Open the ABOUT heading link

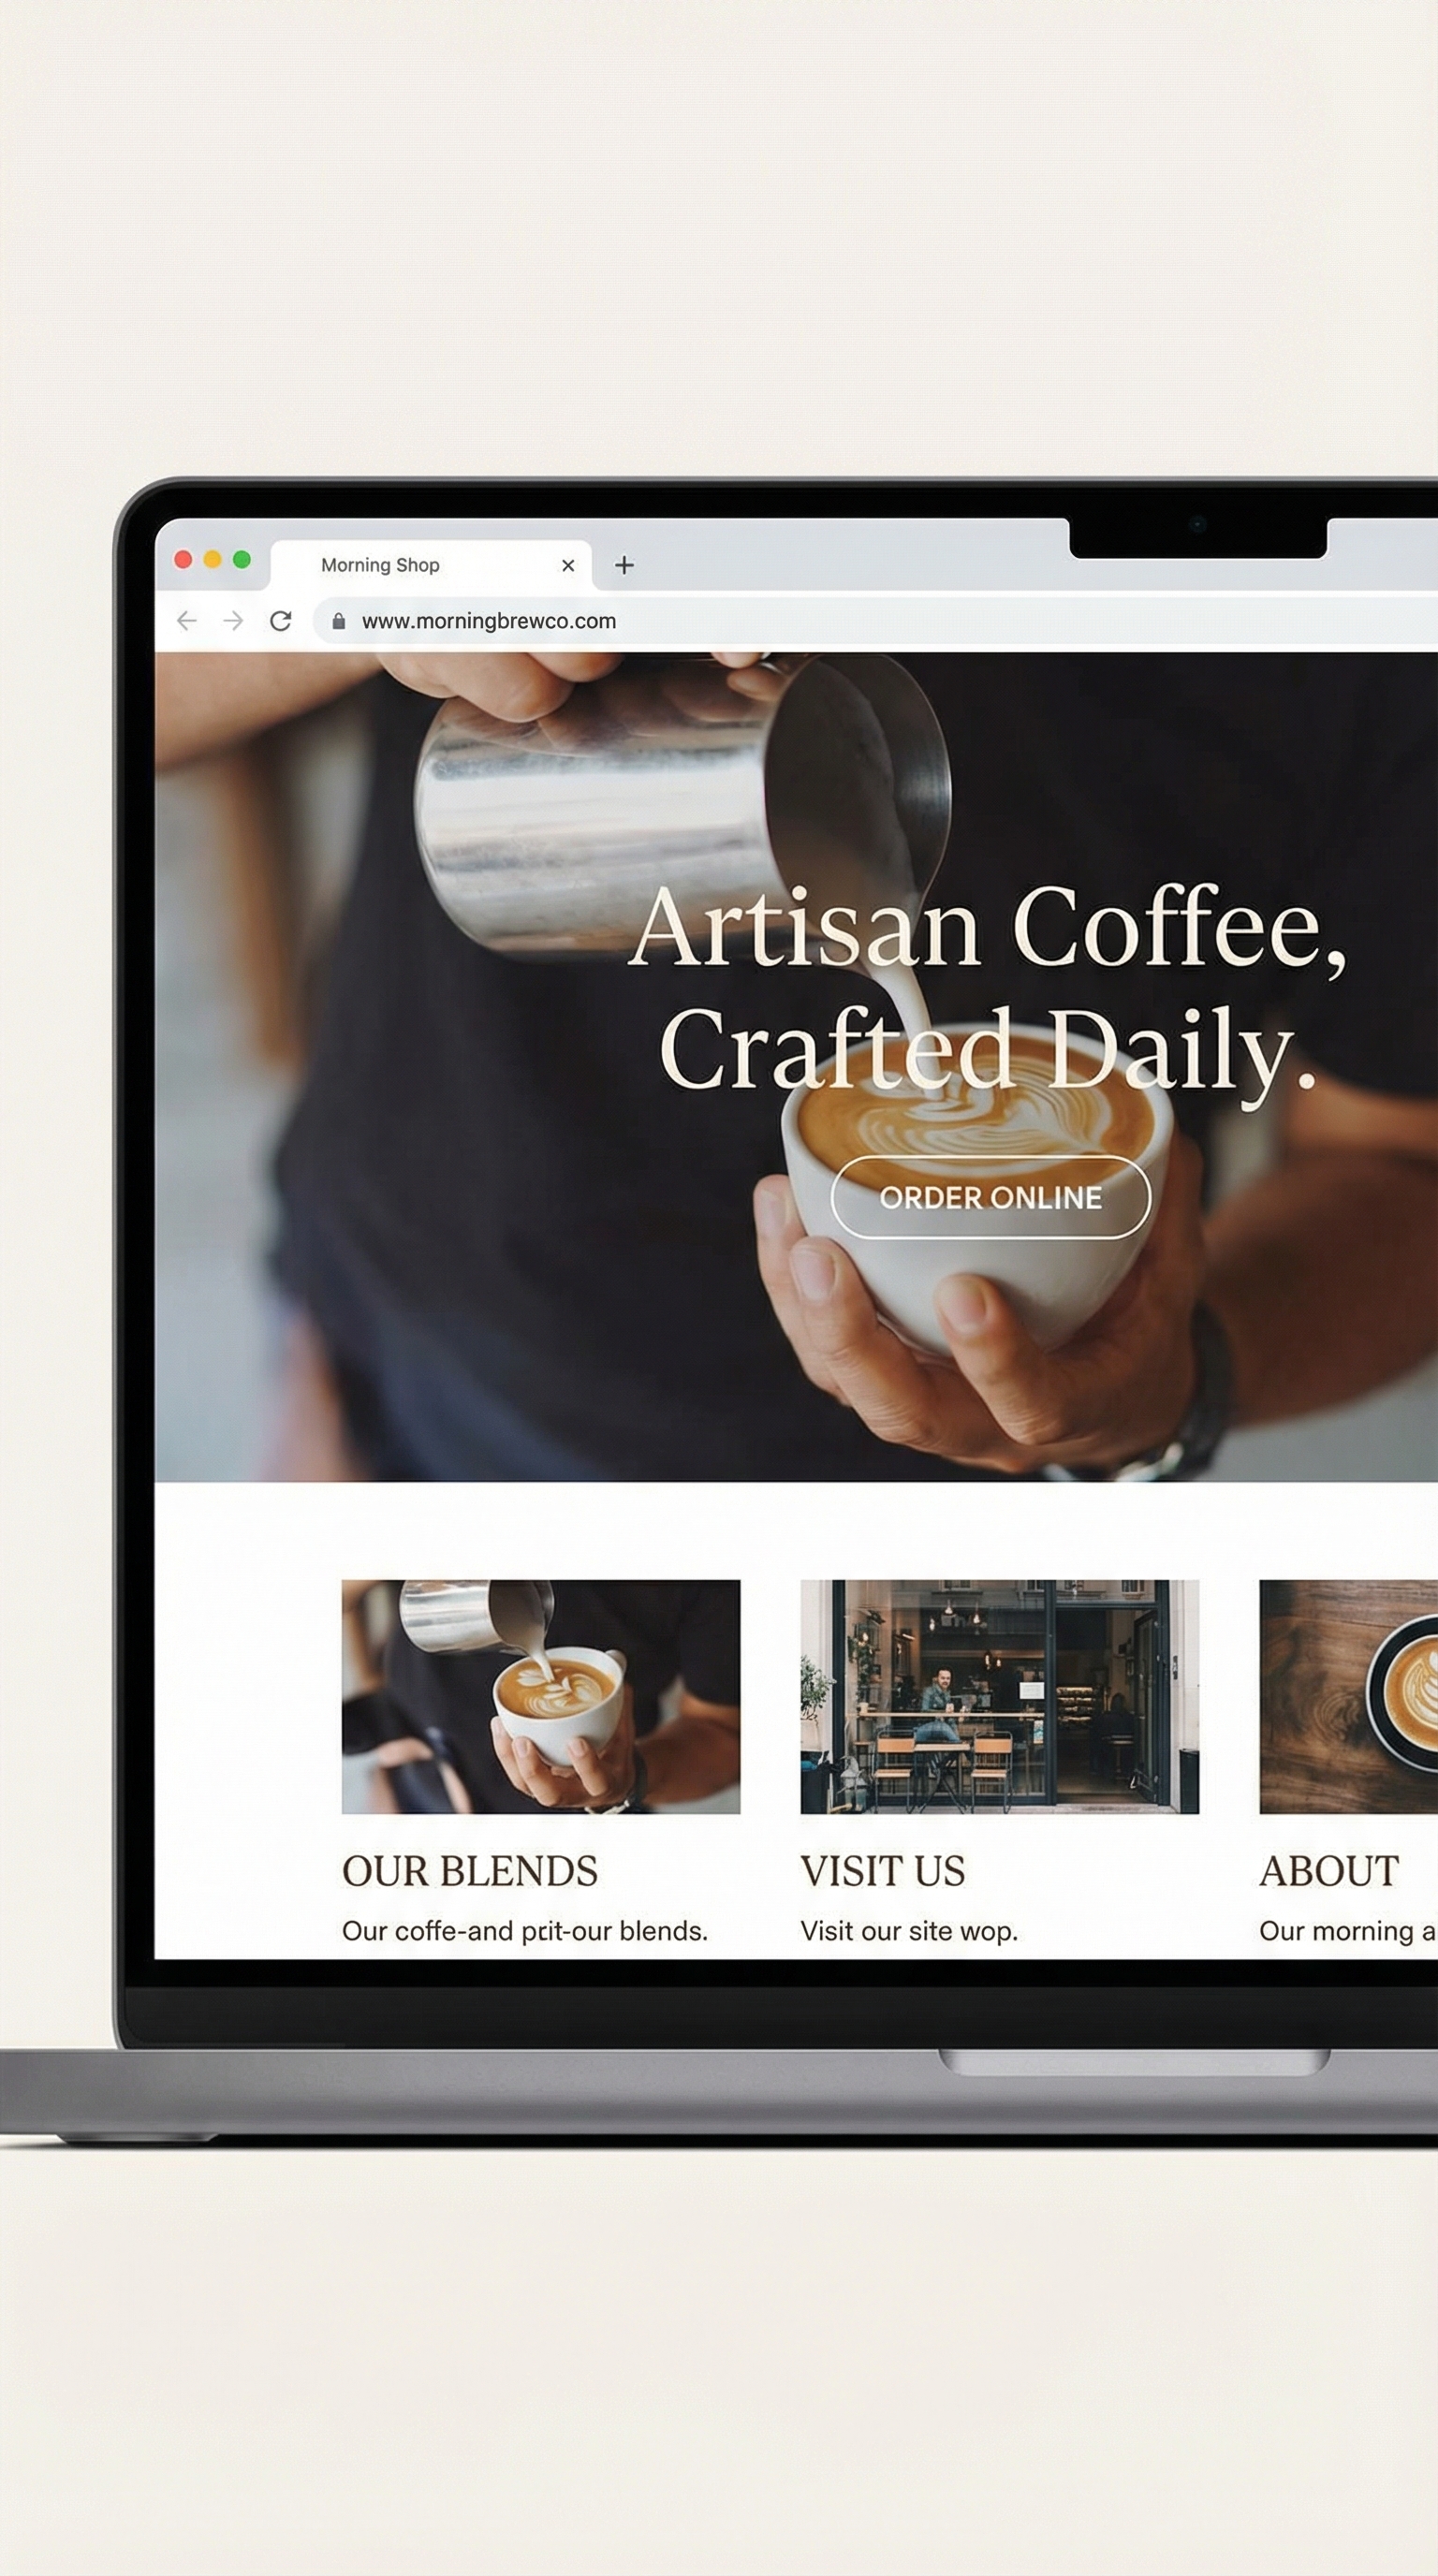click(1329, 1871)
